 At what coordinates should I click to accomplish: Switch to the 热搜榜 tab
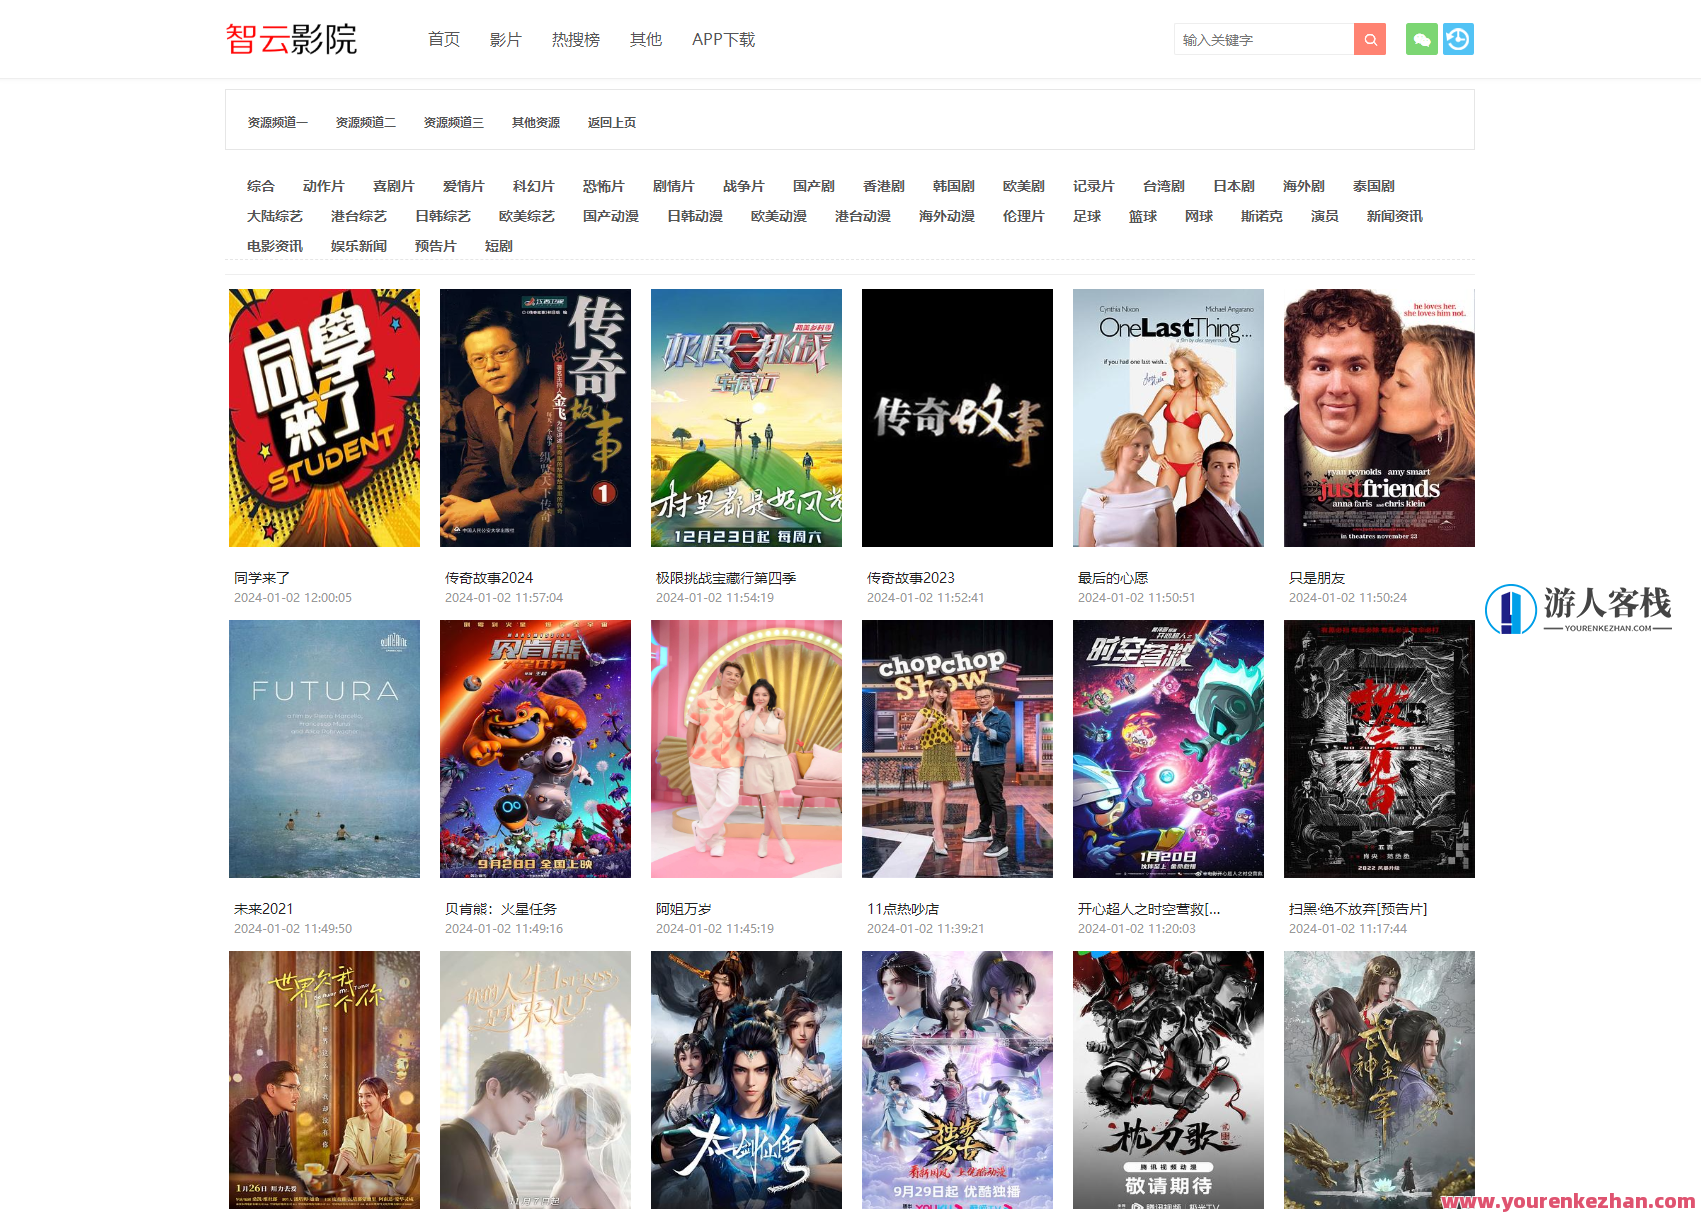point(575,39)
